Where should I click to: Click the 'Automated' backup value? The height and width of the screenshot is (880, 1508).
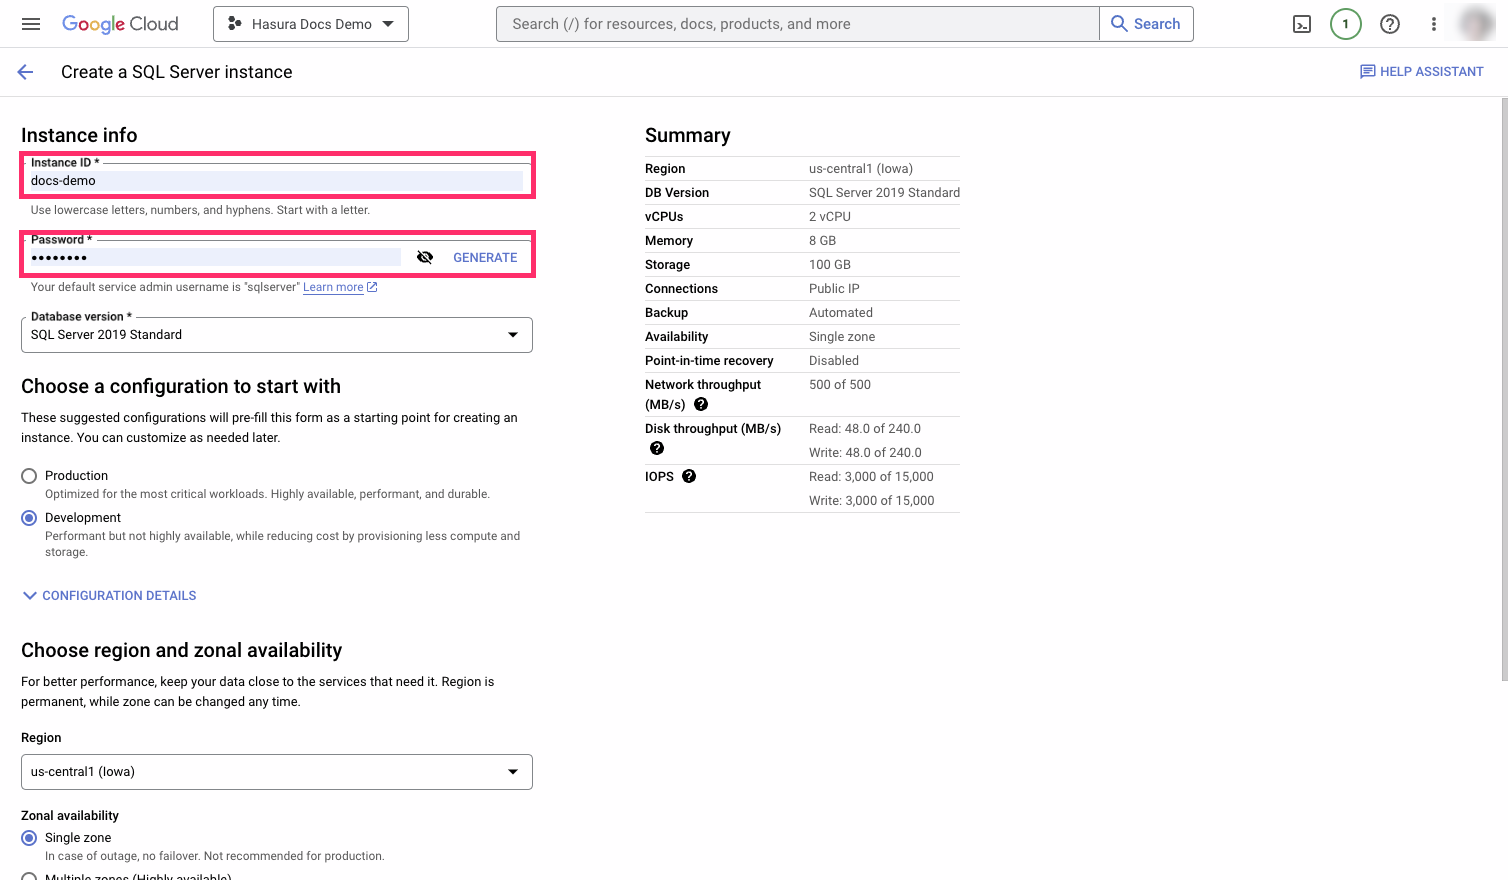[841, 313]
